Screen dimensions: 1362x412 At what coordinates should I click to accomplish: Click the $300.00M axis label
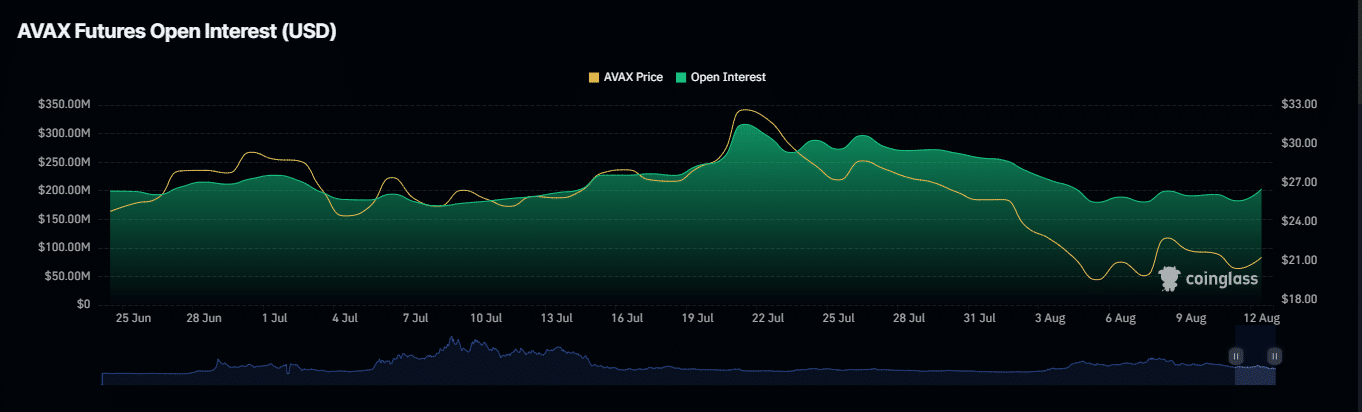coord(64,133)
